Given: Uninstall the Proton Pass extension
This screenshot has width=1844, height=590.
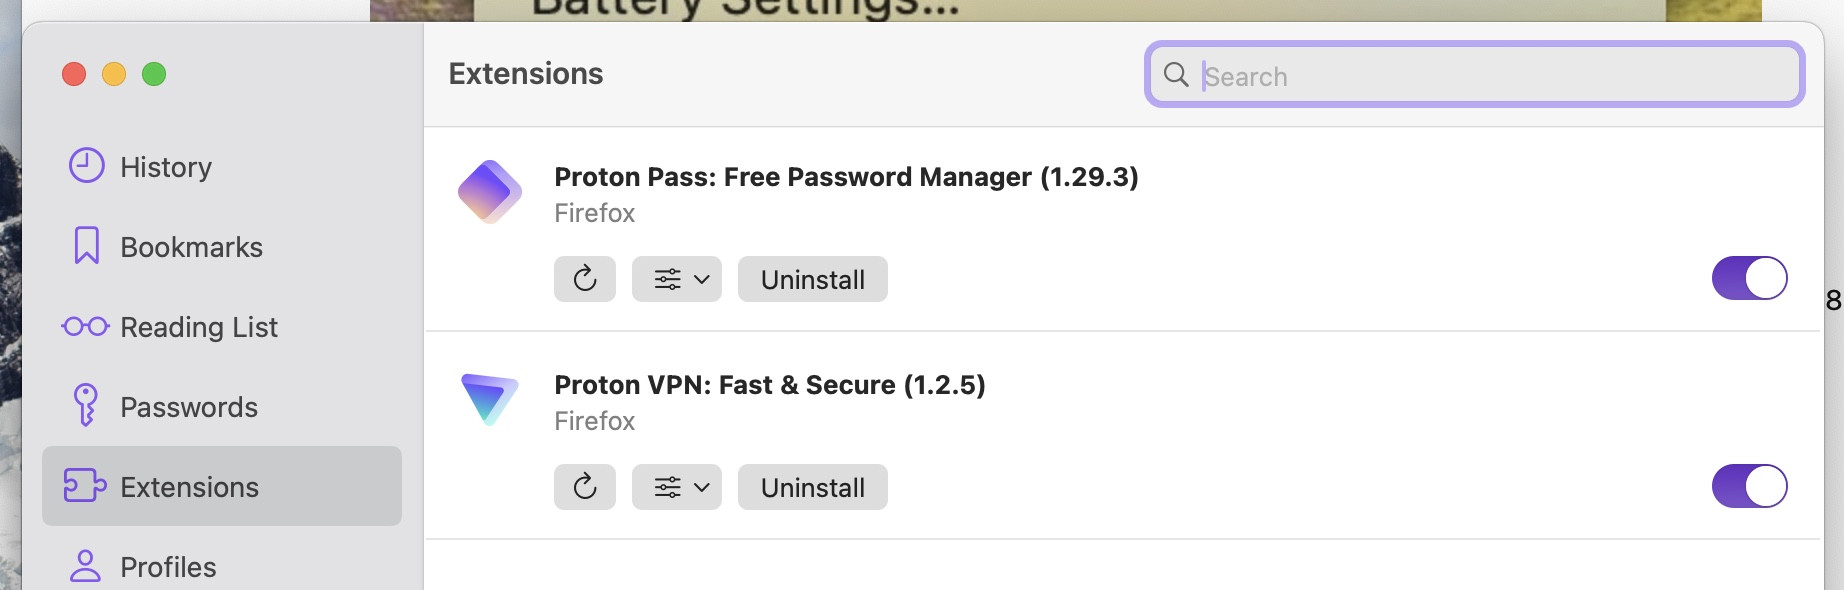Looking at the screenshot, I should 812,279.
